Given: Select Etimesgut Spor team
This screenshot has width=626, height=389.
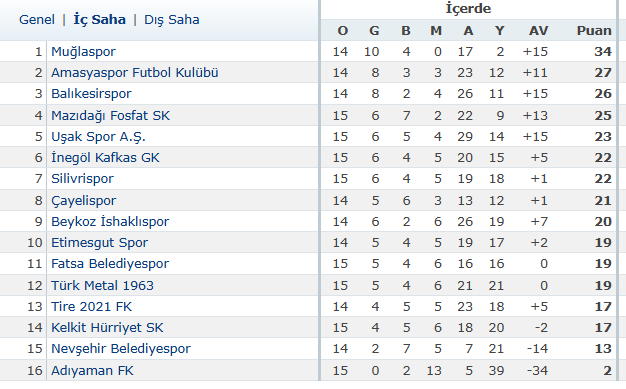Looking at the screenshot, I should click(99, 243).
